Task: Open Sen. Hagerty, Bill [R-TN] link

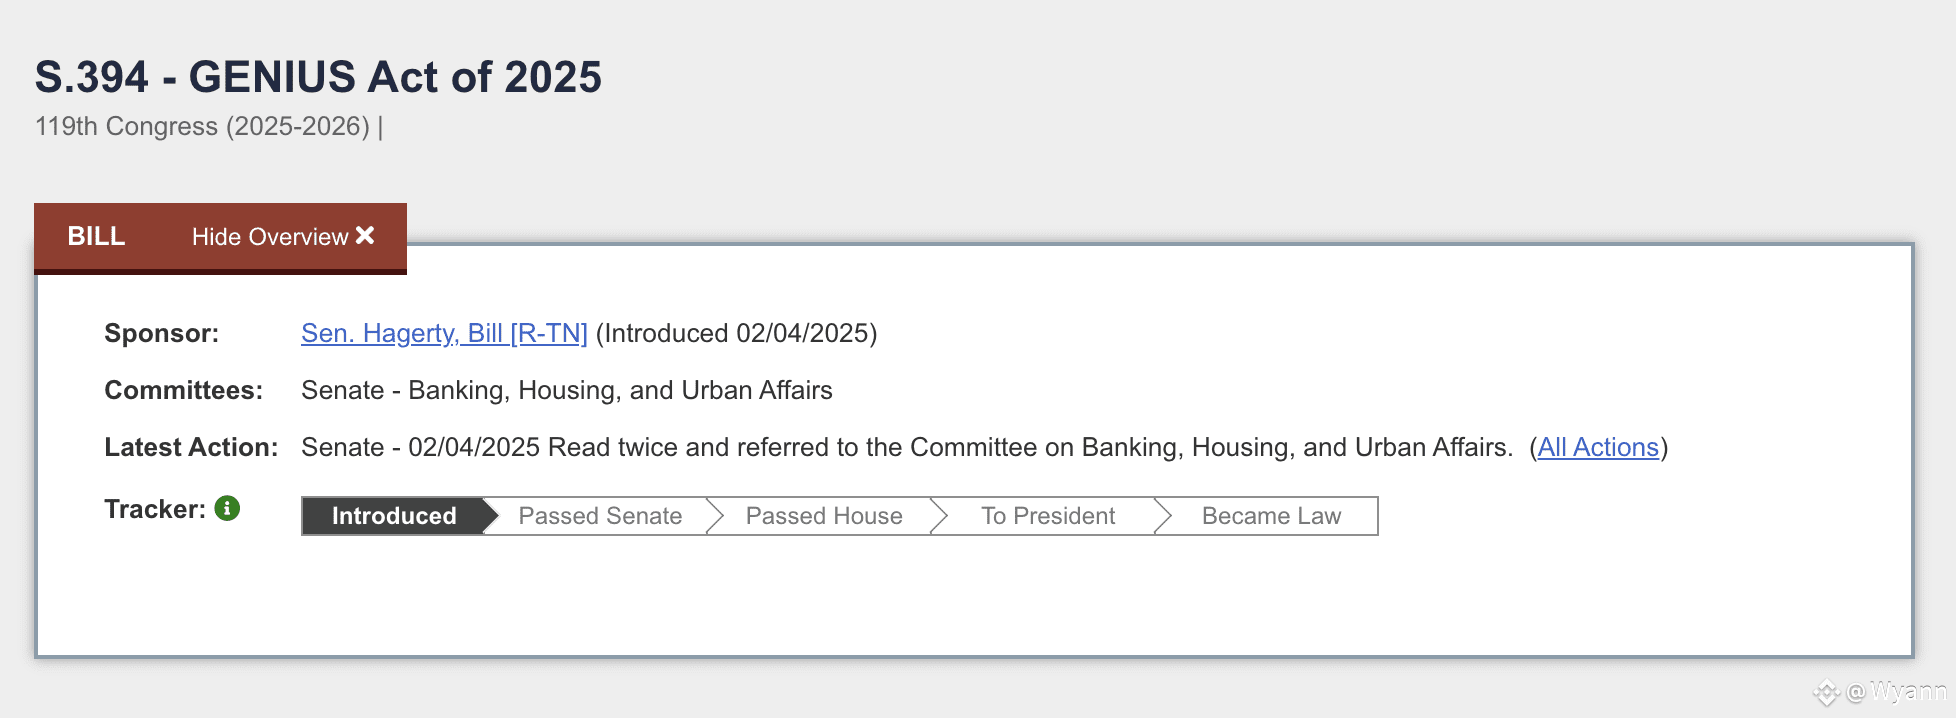Action: (444, 333)
